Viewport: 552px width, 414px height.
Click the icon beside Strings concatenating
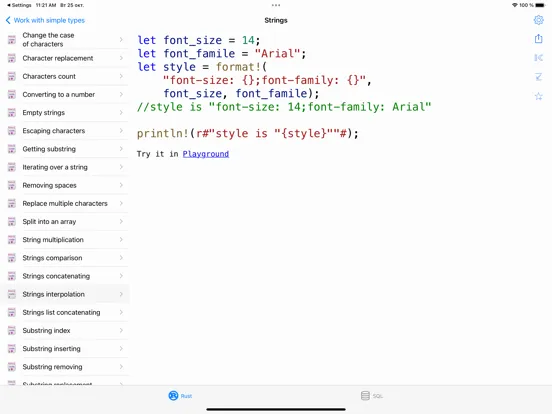click(x=12, y=276)
